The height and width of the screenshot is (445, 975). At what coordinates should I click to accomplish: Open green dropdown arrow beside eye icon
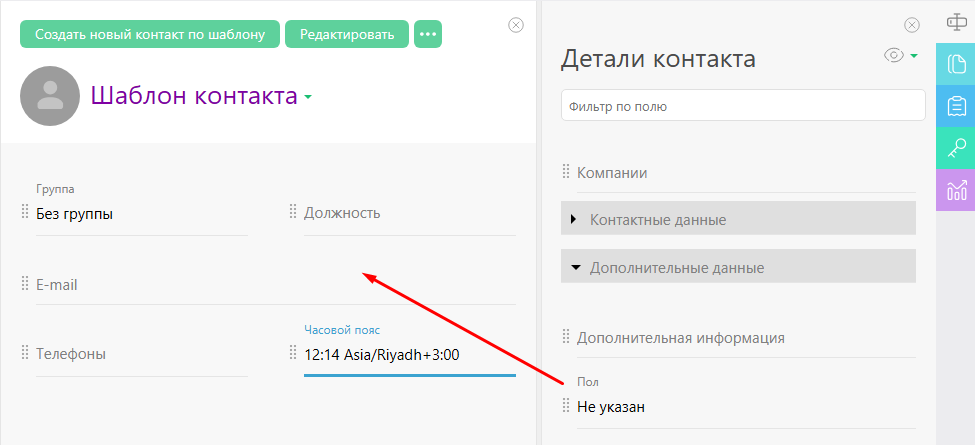913,56
